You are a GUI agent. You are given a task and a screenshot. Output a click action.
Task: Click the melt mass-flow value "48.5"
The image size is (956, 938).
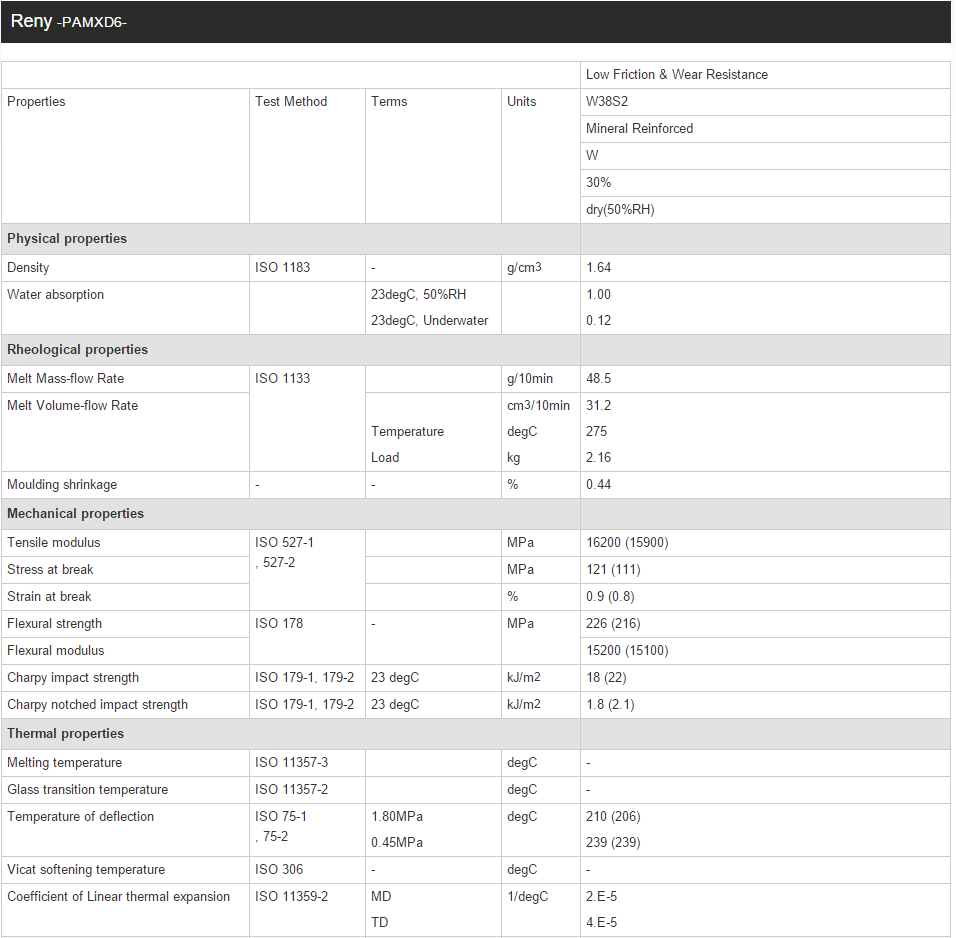598,378
